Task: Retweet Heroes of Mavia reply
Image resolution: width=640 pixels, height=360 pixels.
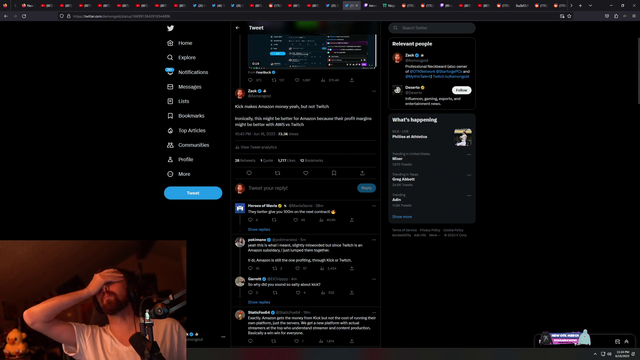Action: coord(274,220)
